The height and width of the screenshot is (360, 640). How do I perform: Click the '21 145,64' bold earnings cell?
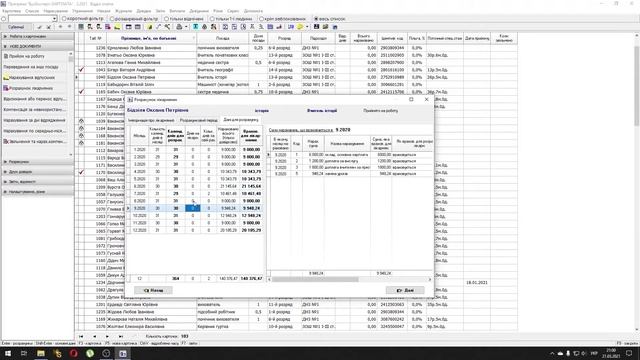pos(251,186)
